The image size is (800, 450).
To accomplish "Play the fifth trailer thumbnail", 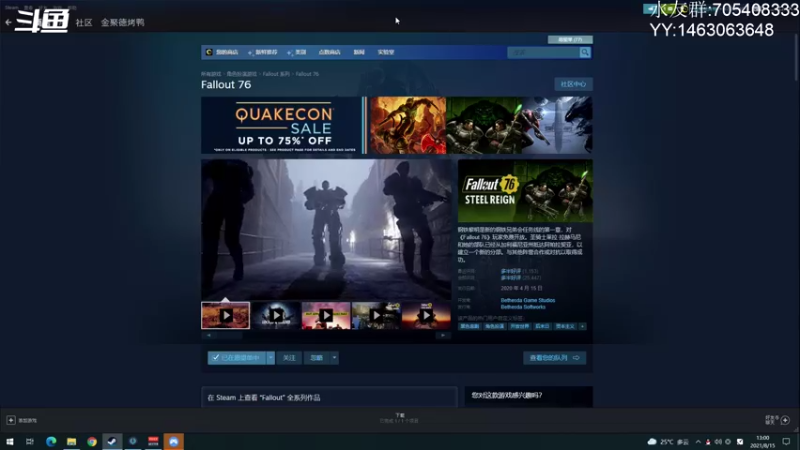I will tap(426, 315).
